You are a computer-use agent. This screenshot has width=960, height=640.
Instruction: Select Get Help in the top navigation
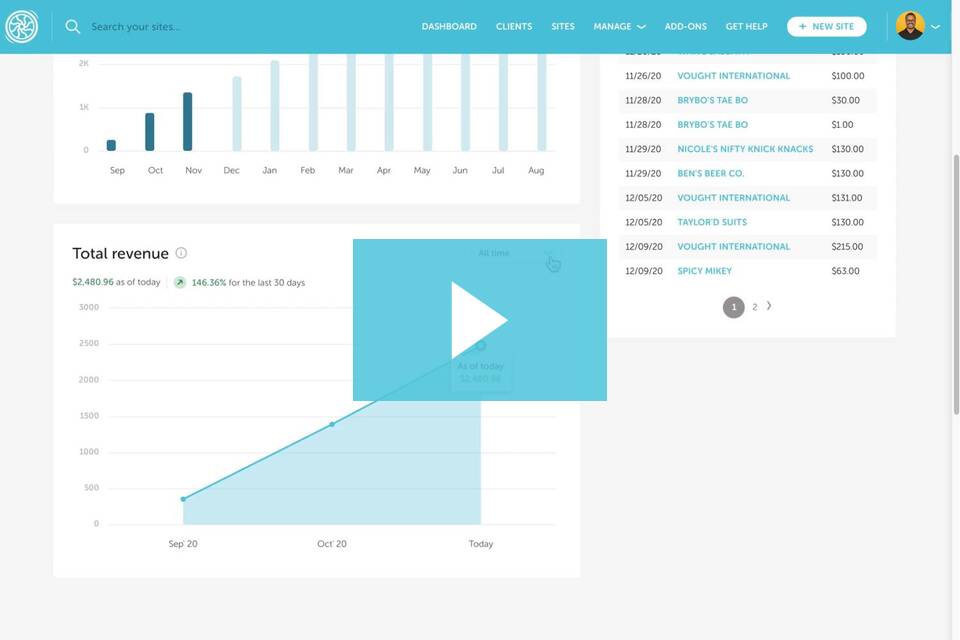tap(746, 26)
